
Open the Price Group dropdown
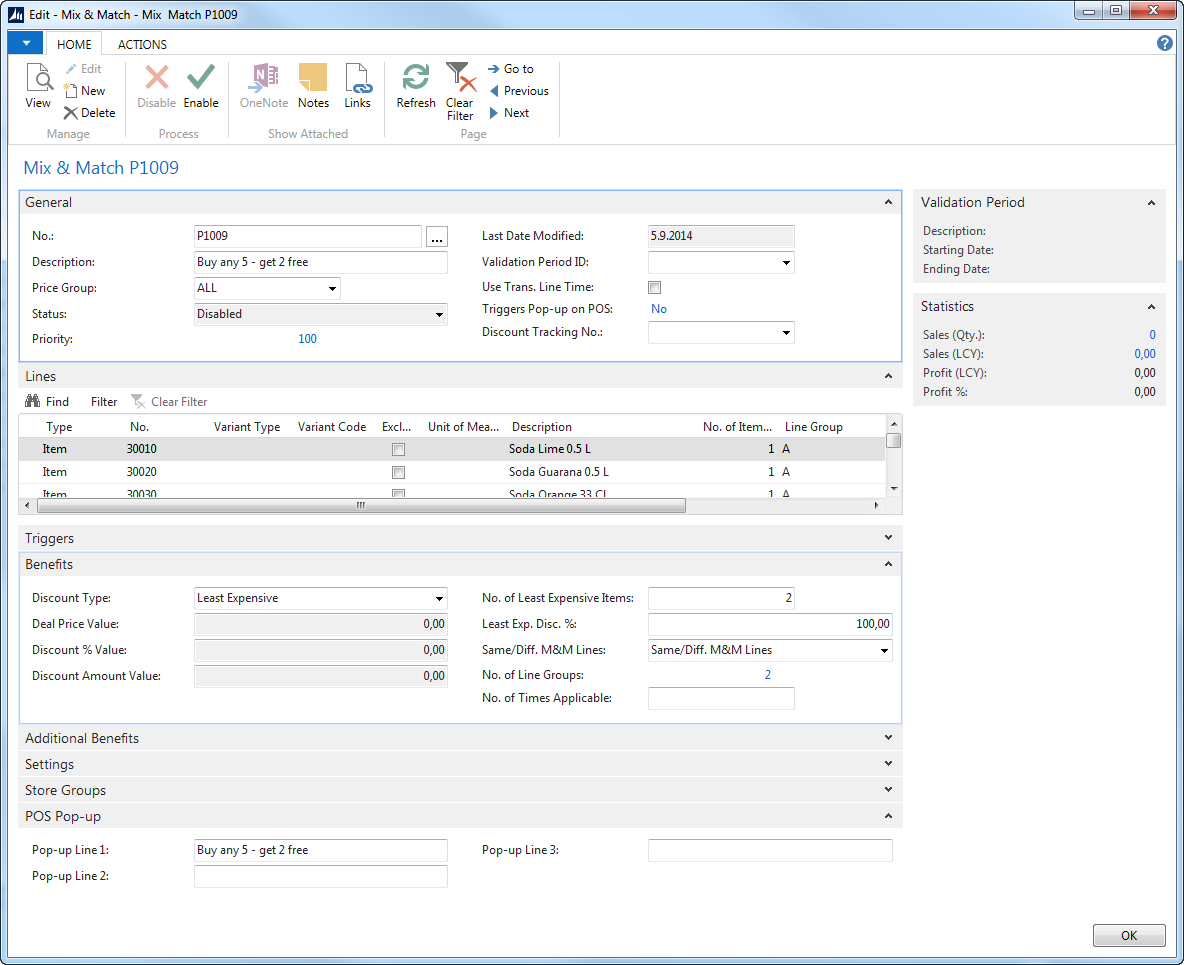click(x=332, y=289)
